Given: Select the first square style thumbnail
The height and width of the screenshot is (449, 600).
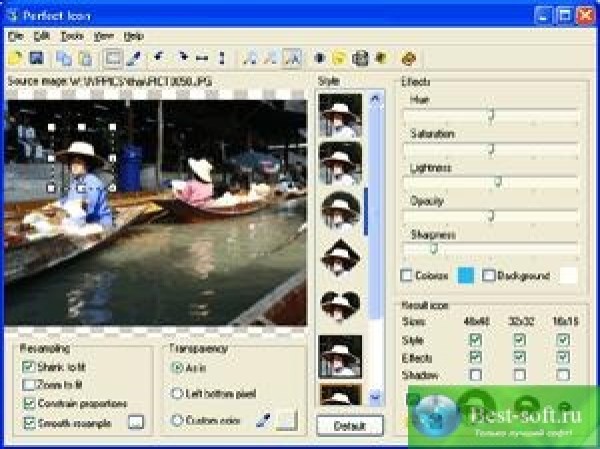Looking at the screenshot, I should click(340, 116).
